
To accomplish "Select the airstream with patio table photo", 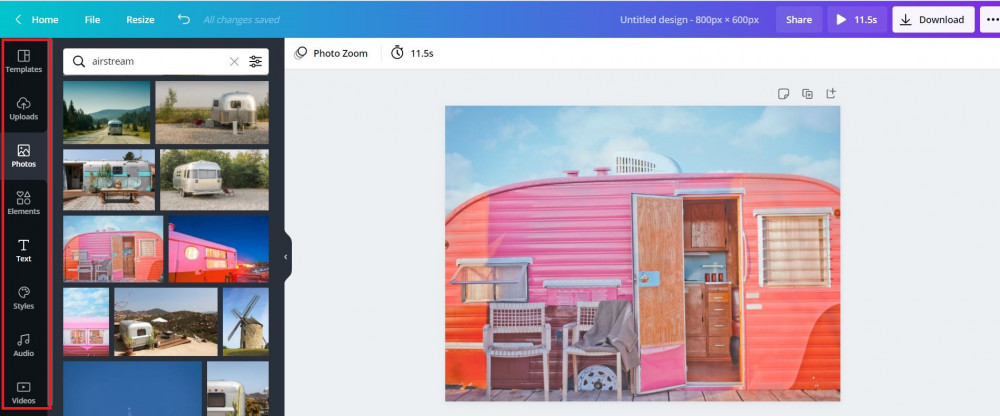I will pyautogui.click(x=109, y=180).
